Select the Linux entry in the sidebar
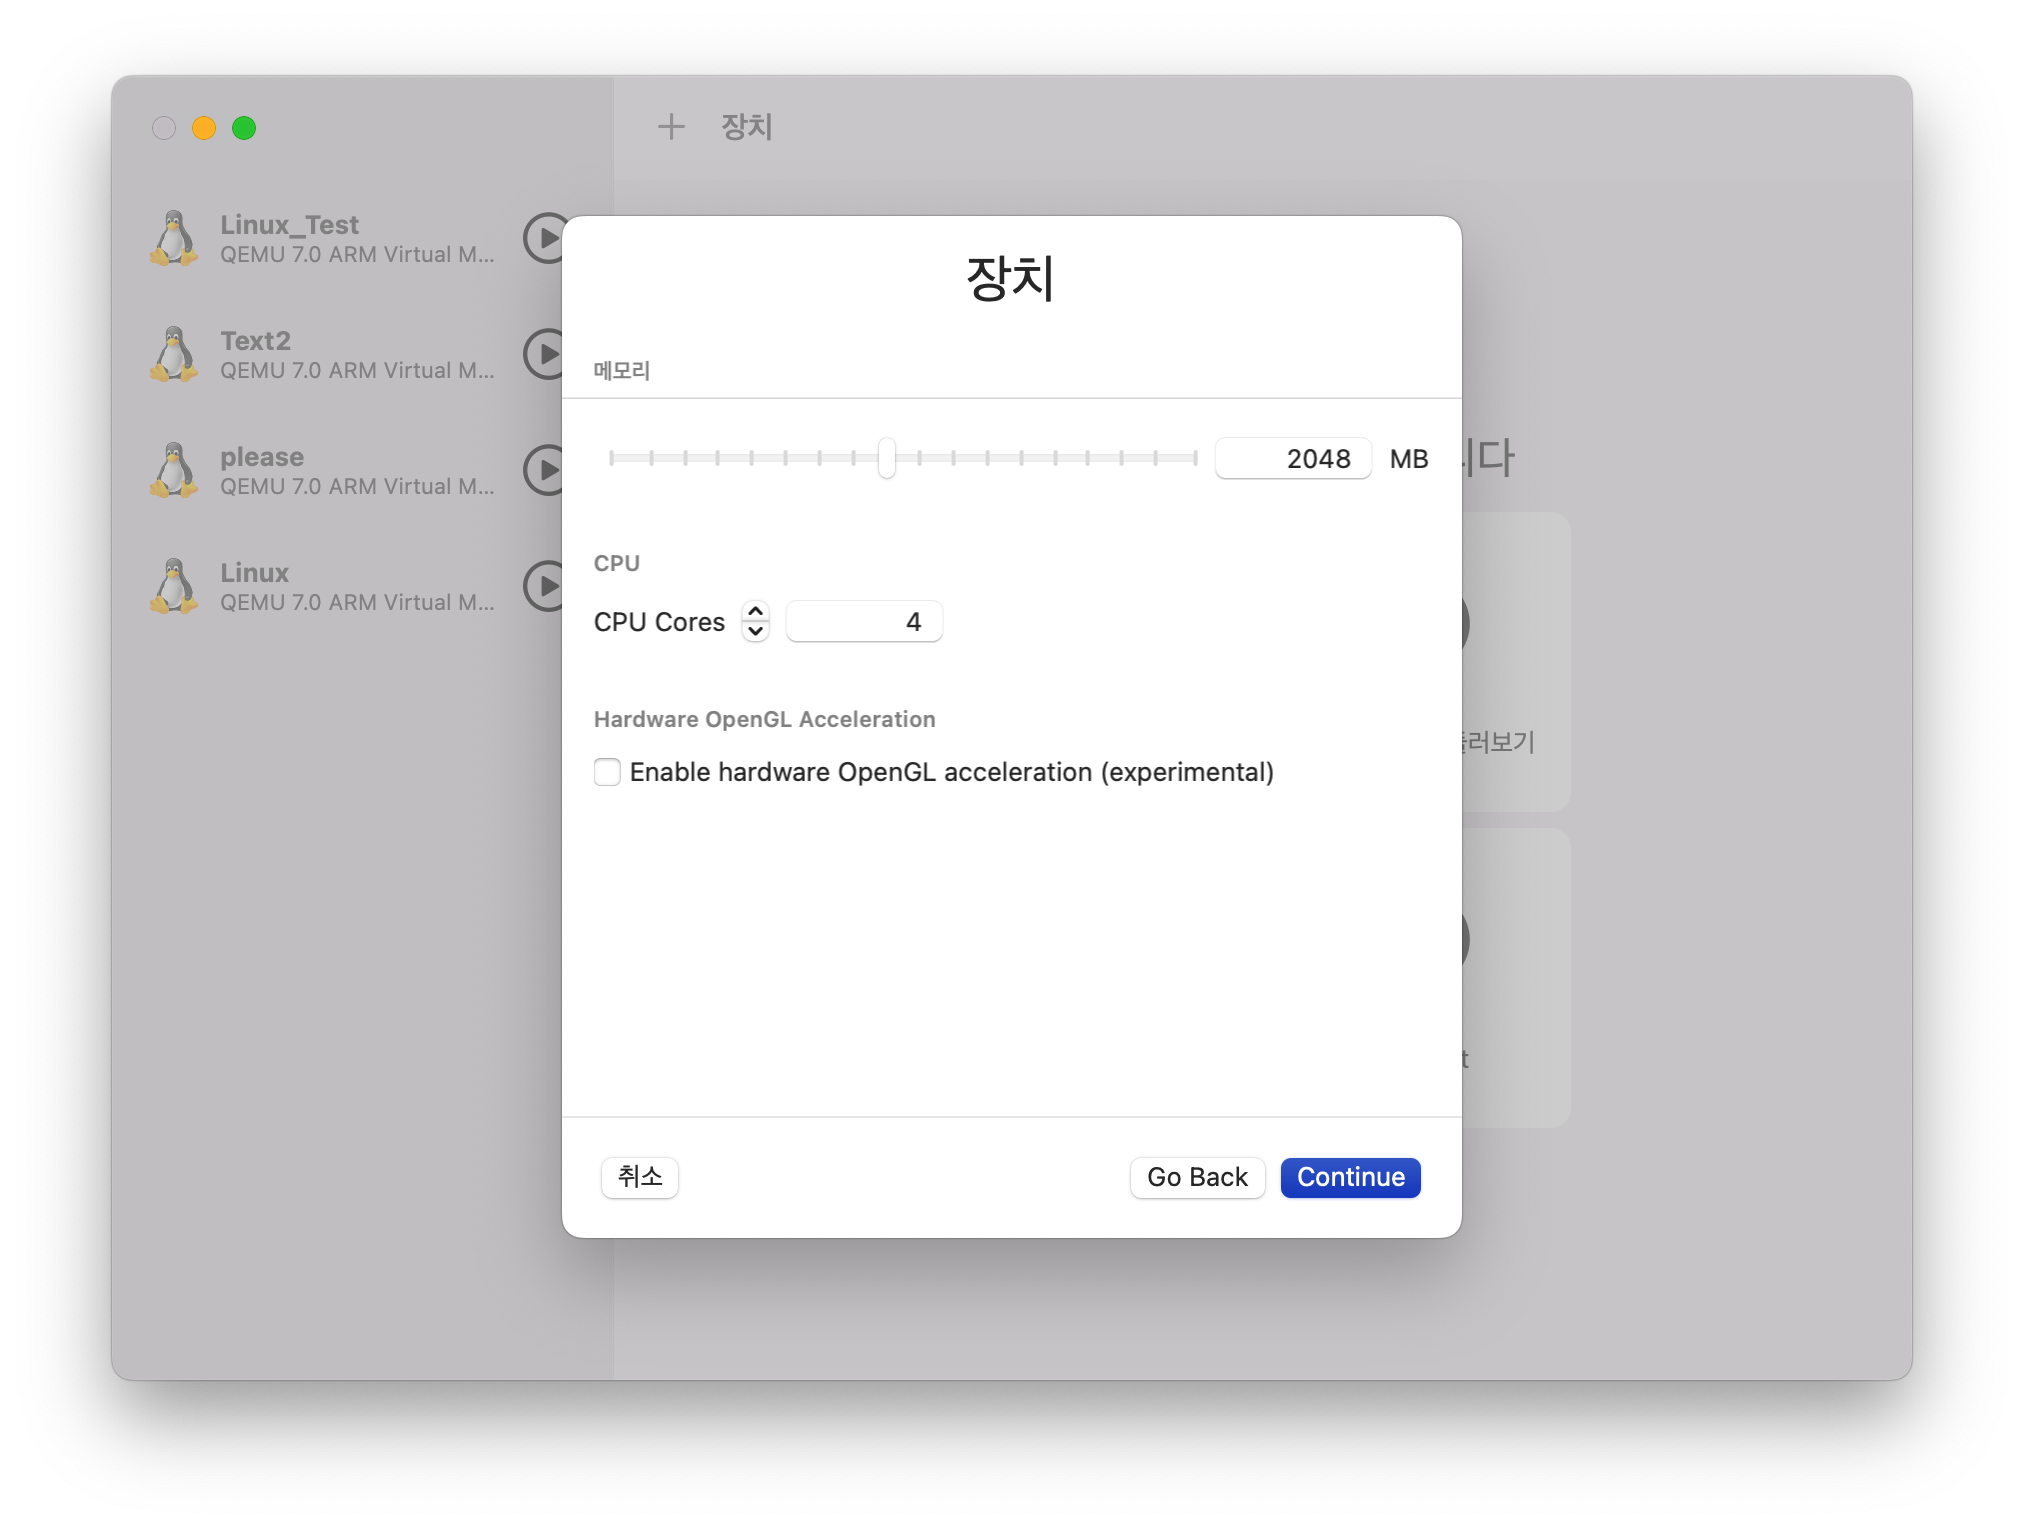Screen dimensions: 2024x1528 pyautogui.click(x=255, y=573)
